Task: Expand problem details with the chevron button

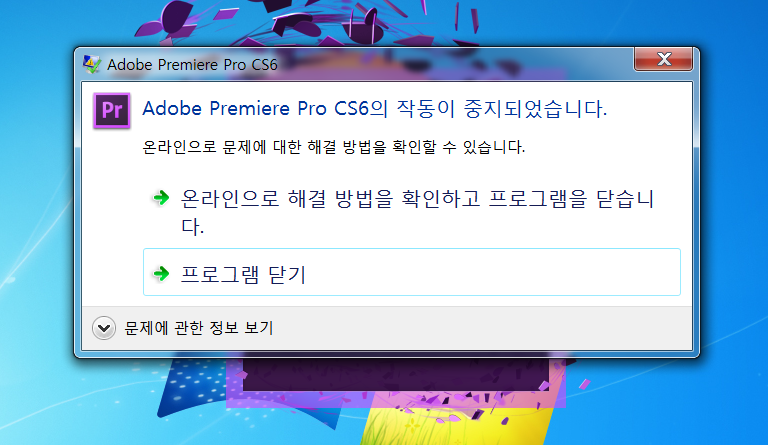Action: click(x=104, y=328)
